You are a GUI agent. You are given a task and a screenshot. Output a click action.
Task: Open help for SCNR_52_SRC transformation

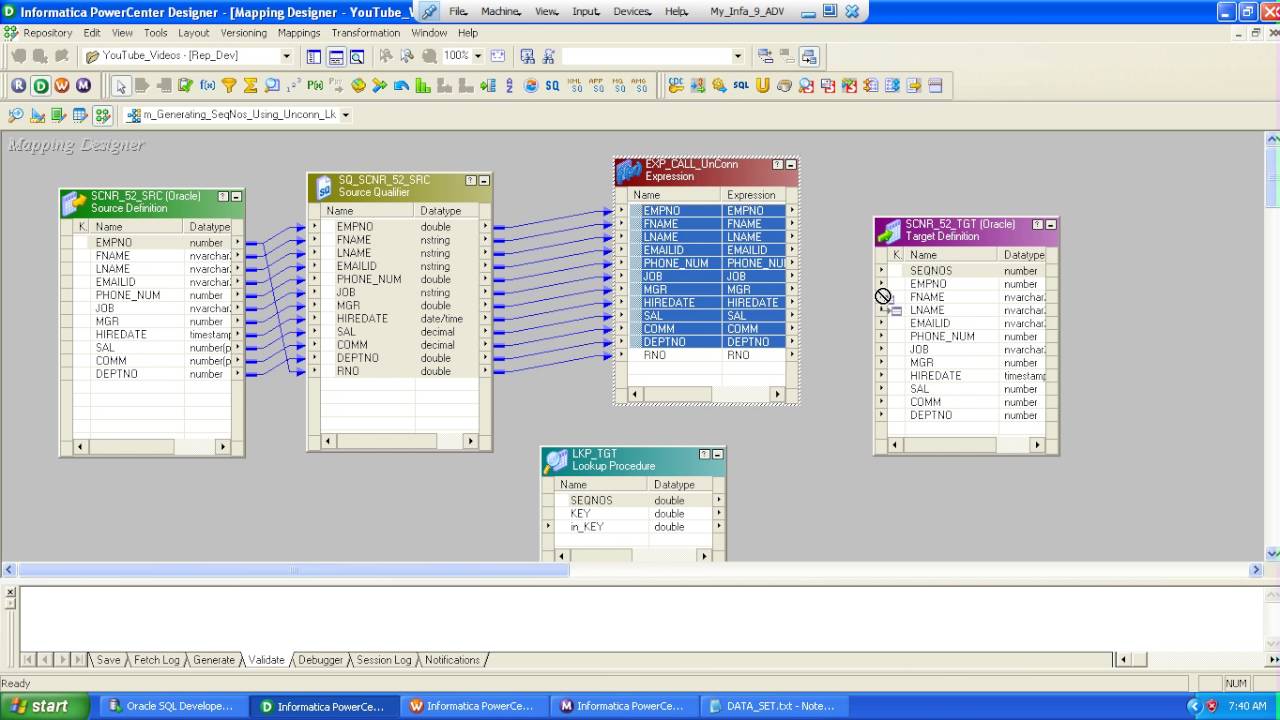(x=223, y=197)
